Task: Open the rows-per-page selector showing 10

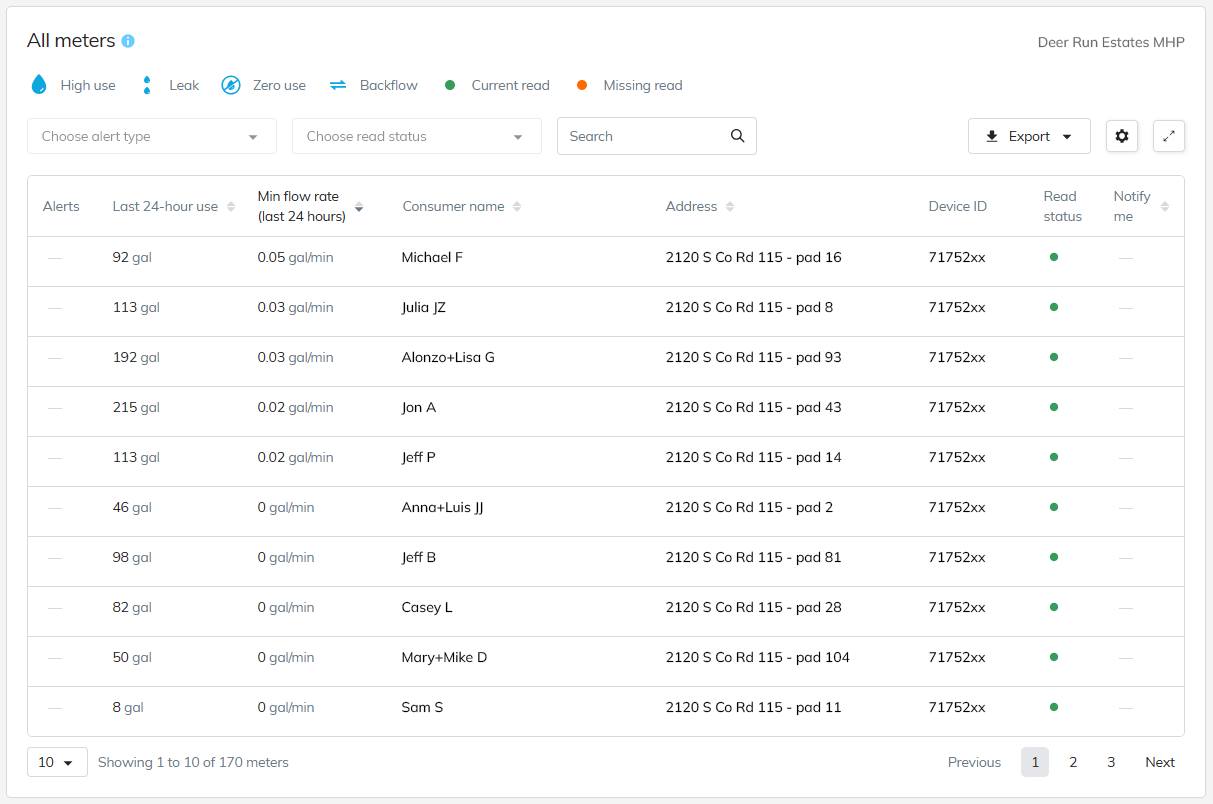Action: (x=57, y=761)
